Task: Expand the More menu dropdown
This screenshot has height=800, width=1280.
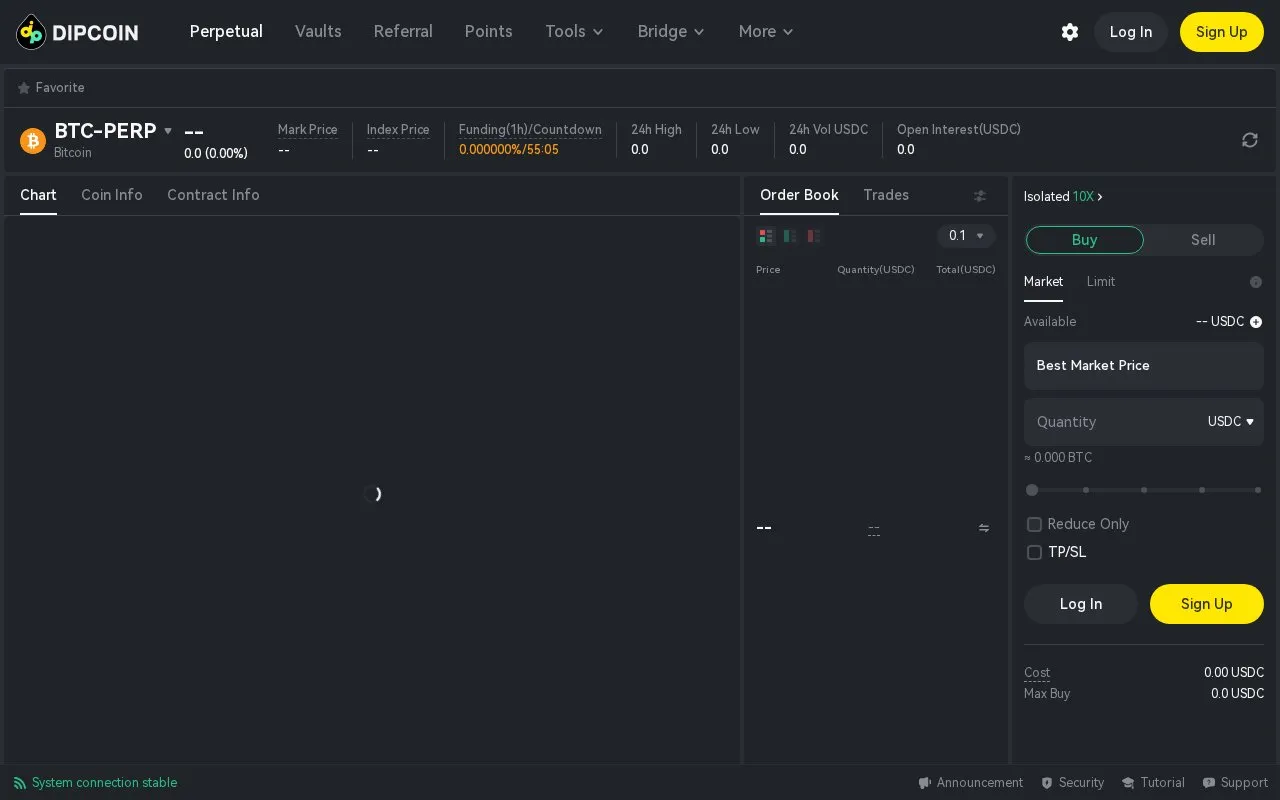Action: pos(767,32)
